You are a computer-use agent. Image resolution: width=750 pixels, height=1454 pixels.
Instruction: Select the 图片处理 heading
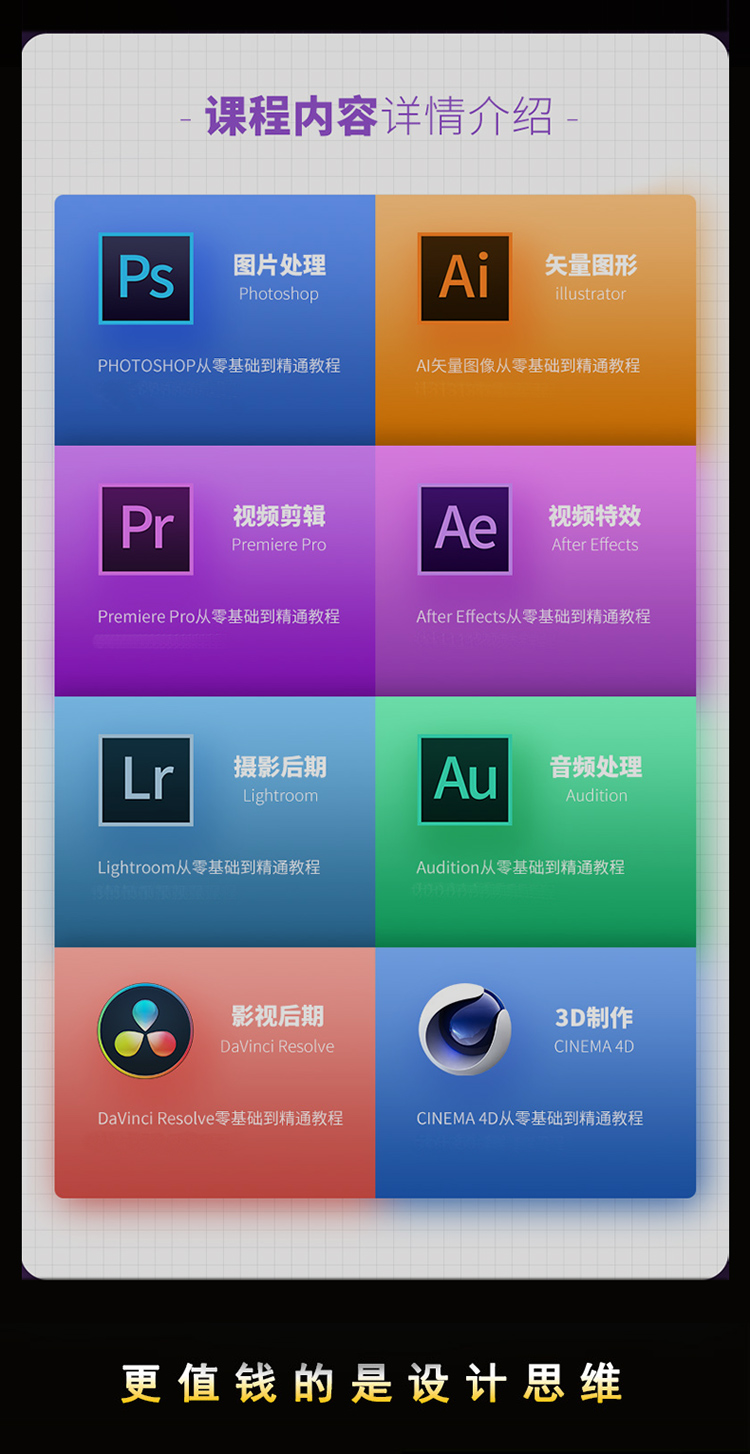pos(279,265)
